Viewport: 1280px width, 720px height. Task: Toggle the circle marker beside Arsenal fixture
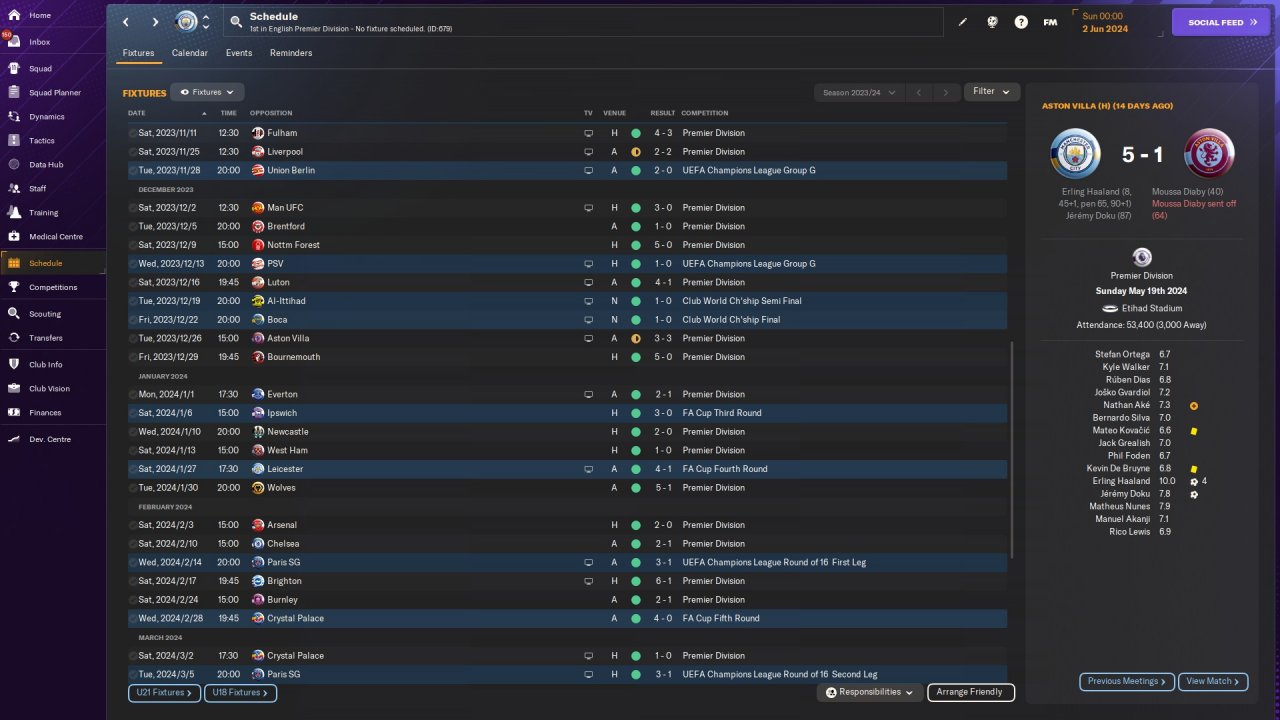[133, 525]
